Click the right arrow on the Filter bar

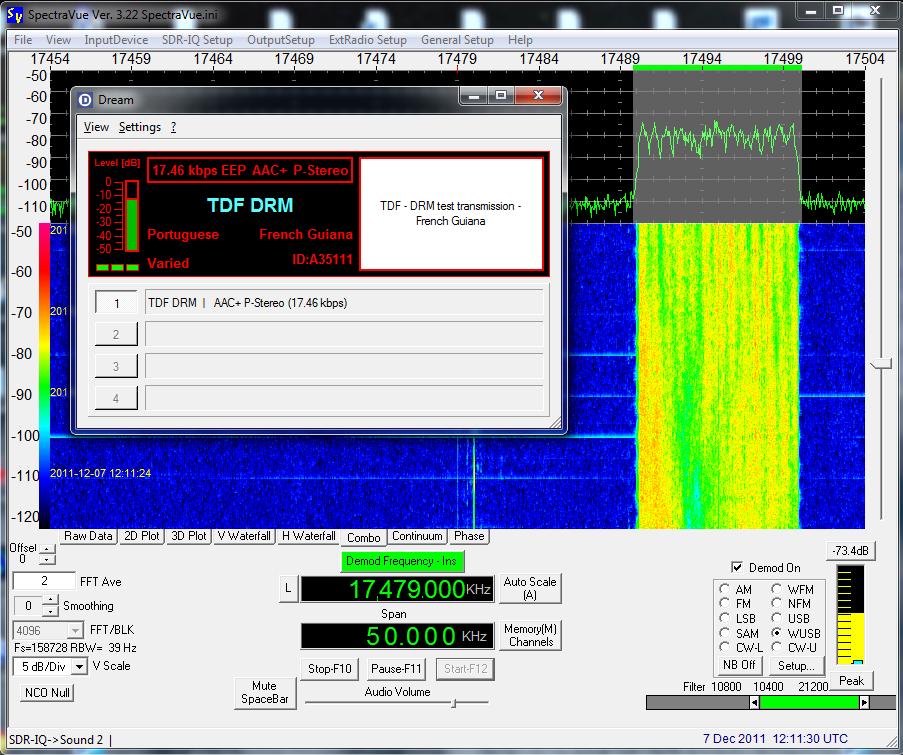tap(864, 703)
